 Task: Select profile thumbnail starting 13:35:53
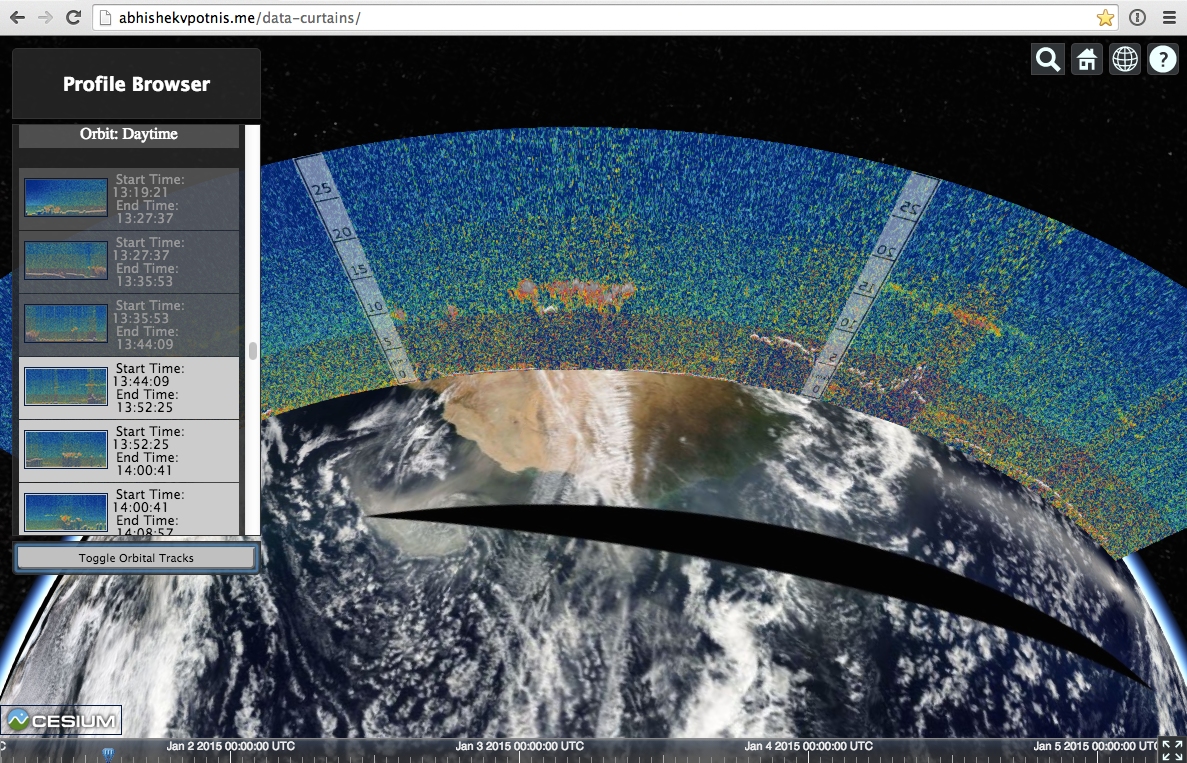(x=66, y=323)
